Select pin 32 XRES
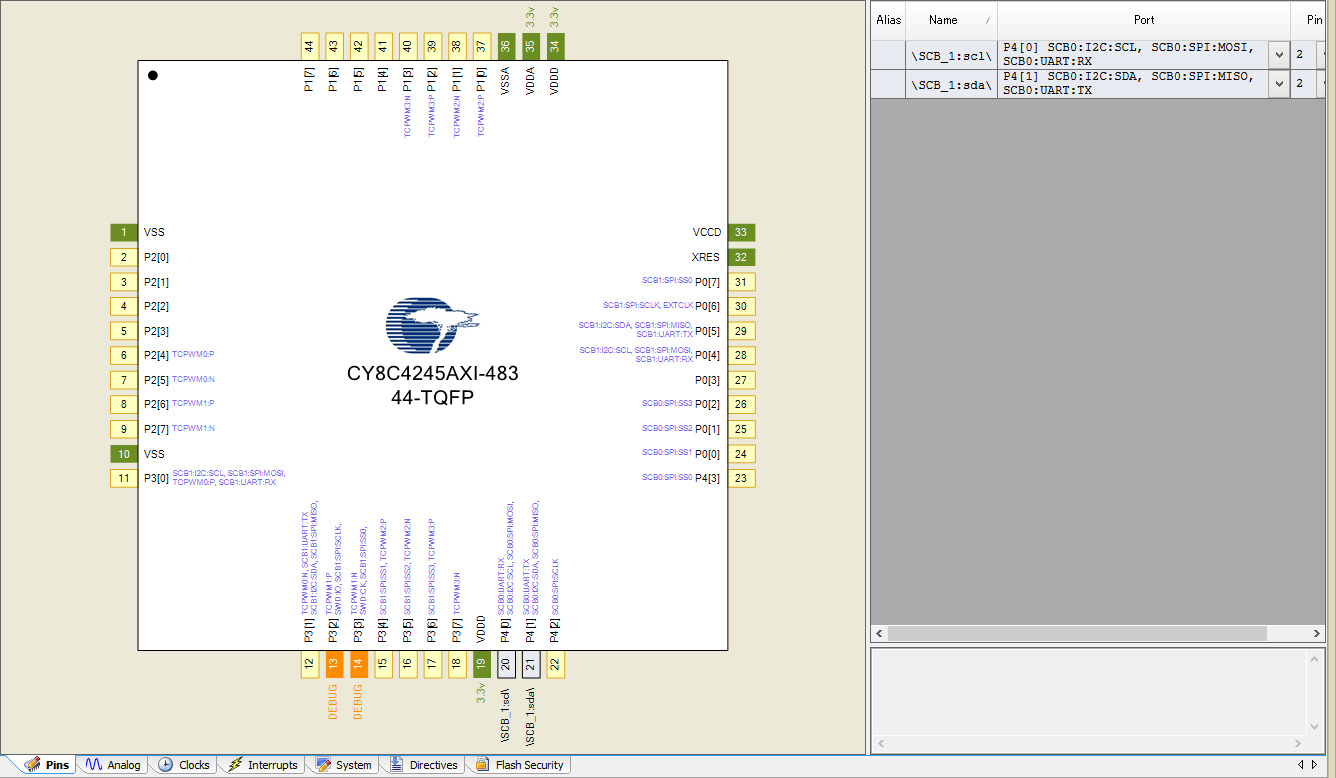 (x=741, y=257)
